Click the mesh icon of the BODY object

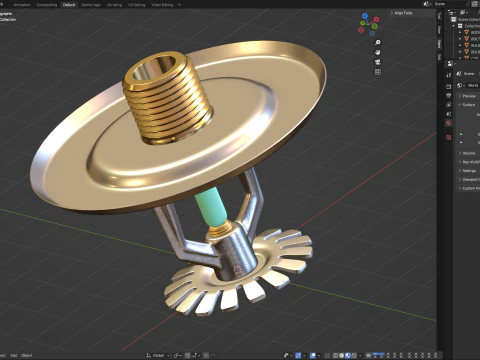(x=467, y=32)
